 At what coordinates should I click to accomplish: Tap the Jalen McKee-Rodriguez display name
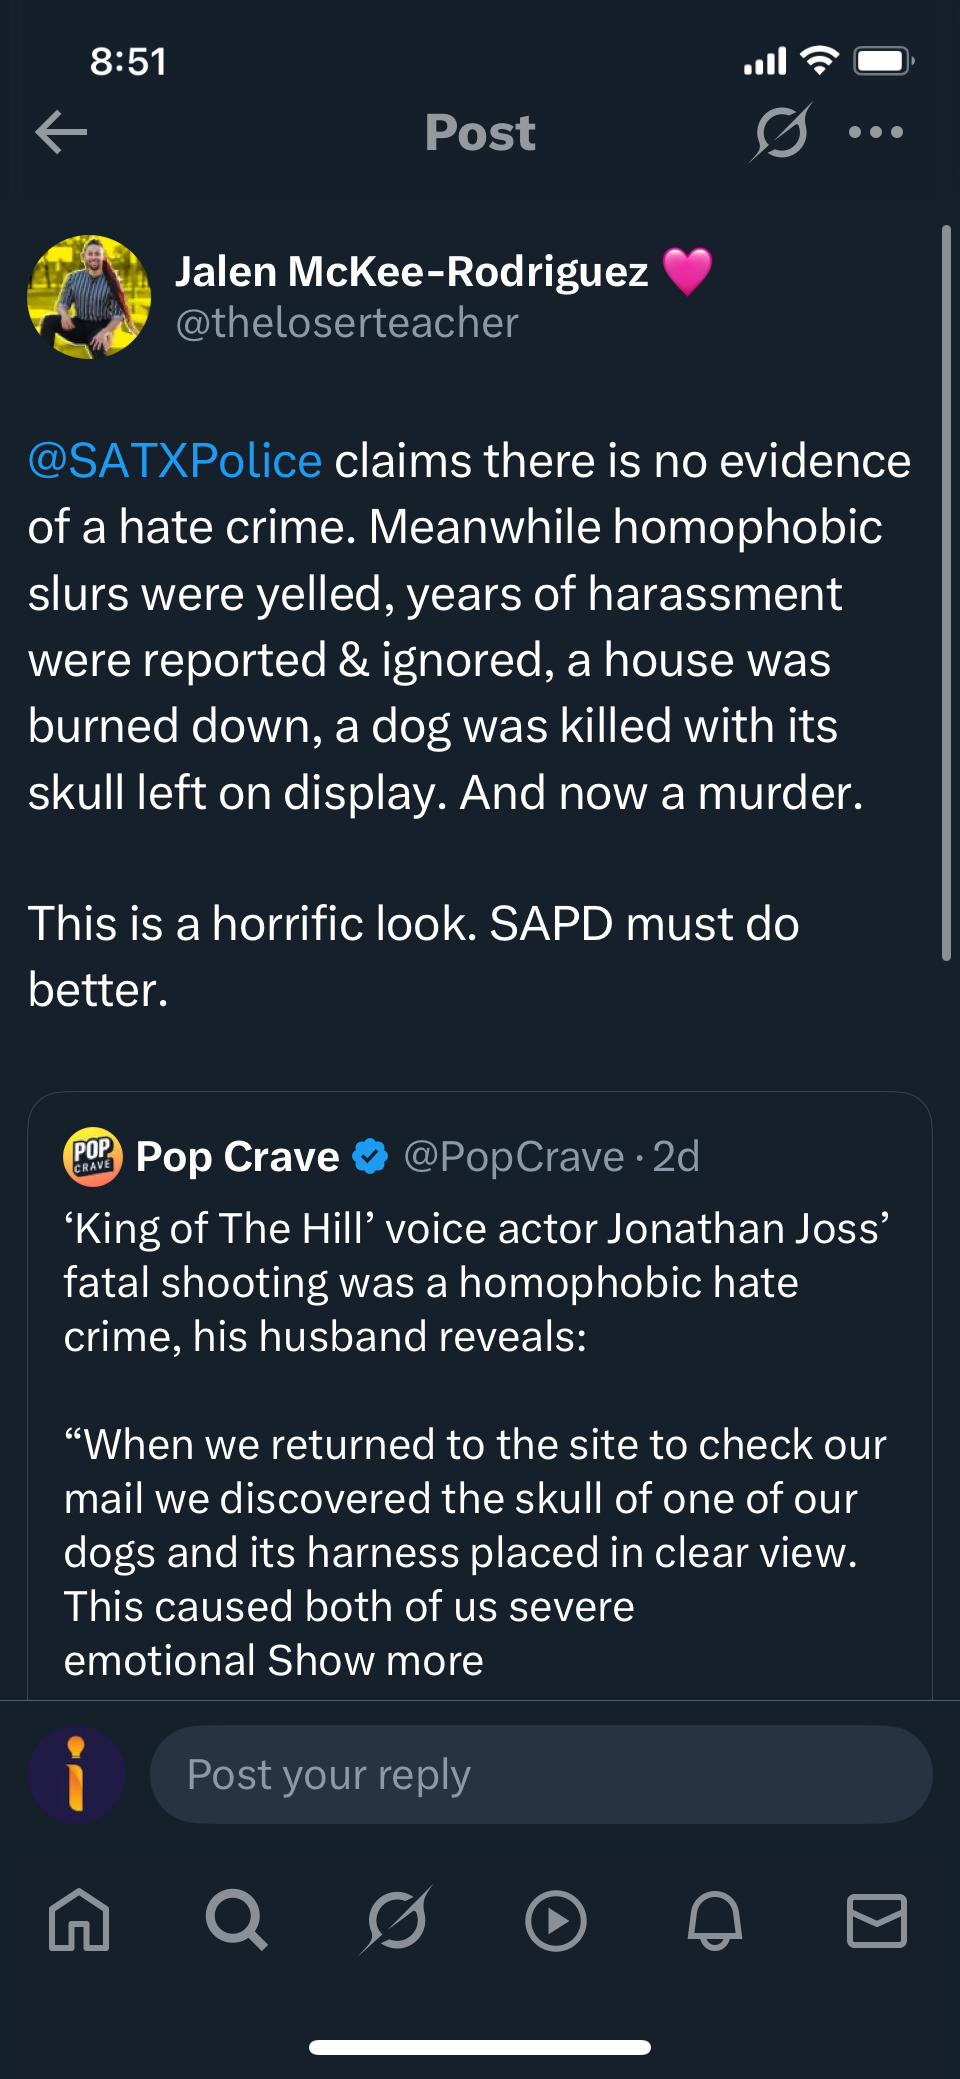[x=411, y=271]
